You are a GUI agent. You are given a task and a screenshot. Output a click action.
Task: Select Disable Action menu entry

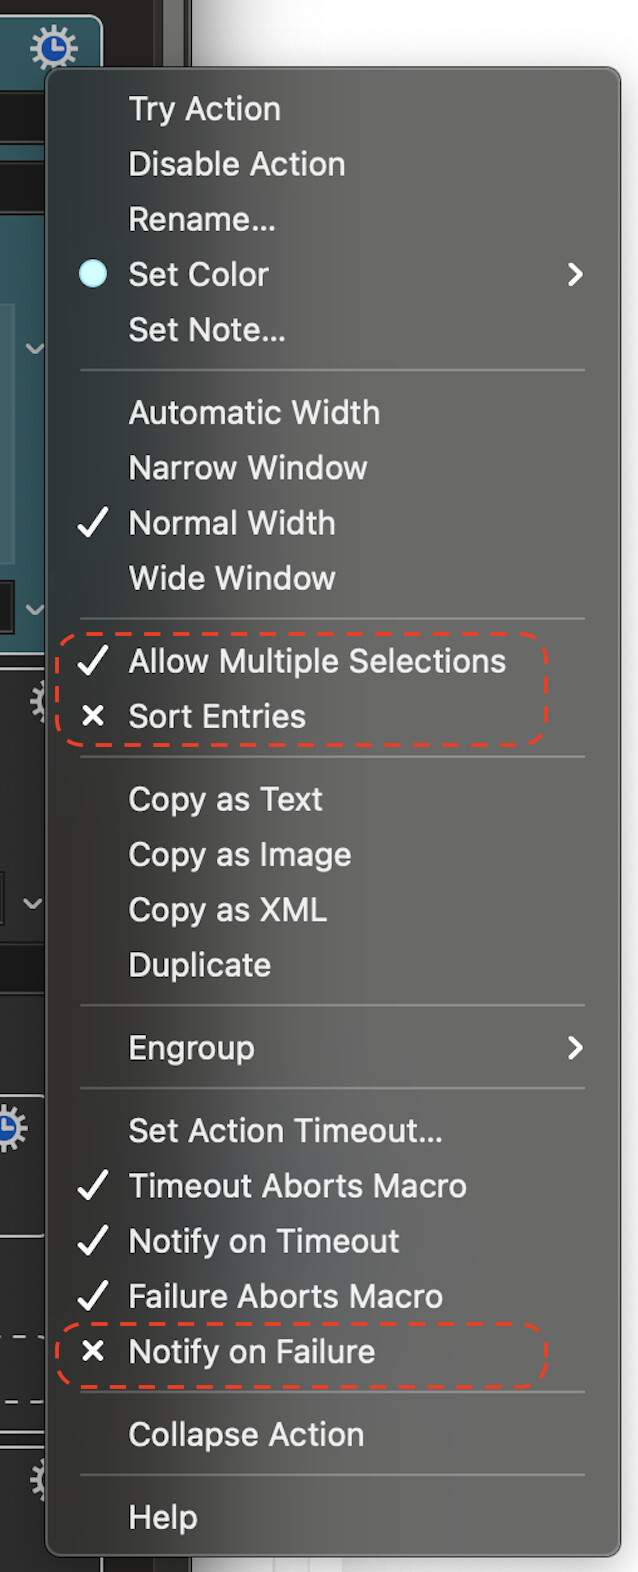tap(237, 164)
